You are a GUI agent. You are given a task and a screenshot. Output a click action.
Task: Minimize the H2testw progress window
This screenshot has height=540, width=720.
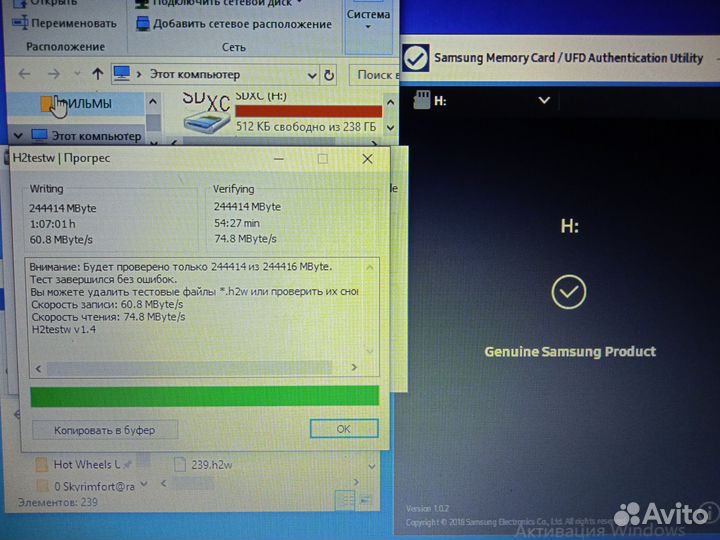pos(278,159)
